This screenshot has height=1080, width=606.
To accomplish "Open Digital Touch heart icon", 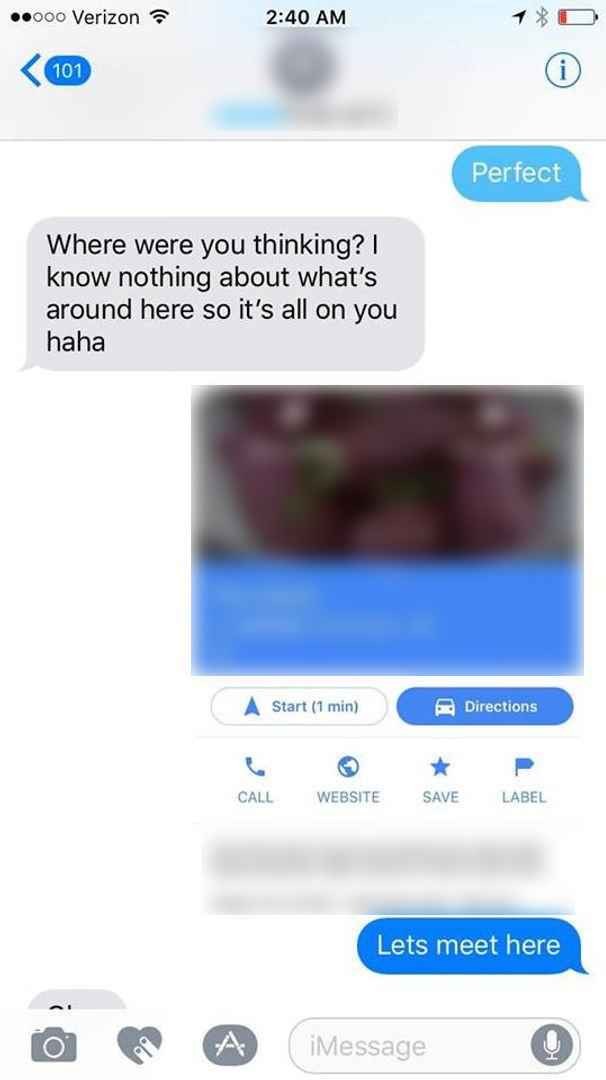I will (x=139, y=1044).
